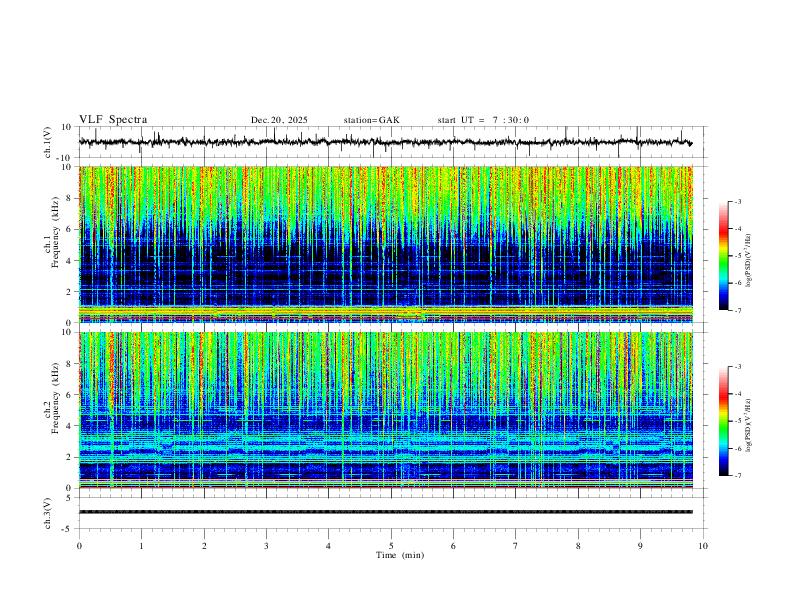The height and width of the screenshot is (612, 792).
Task: Click the ch.2 spectrogram color bar
Action: (723, 421)
